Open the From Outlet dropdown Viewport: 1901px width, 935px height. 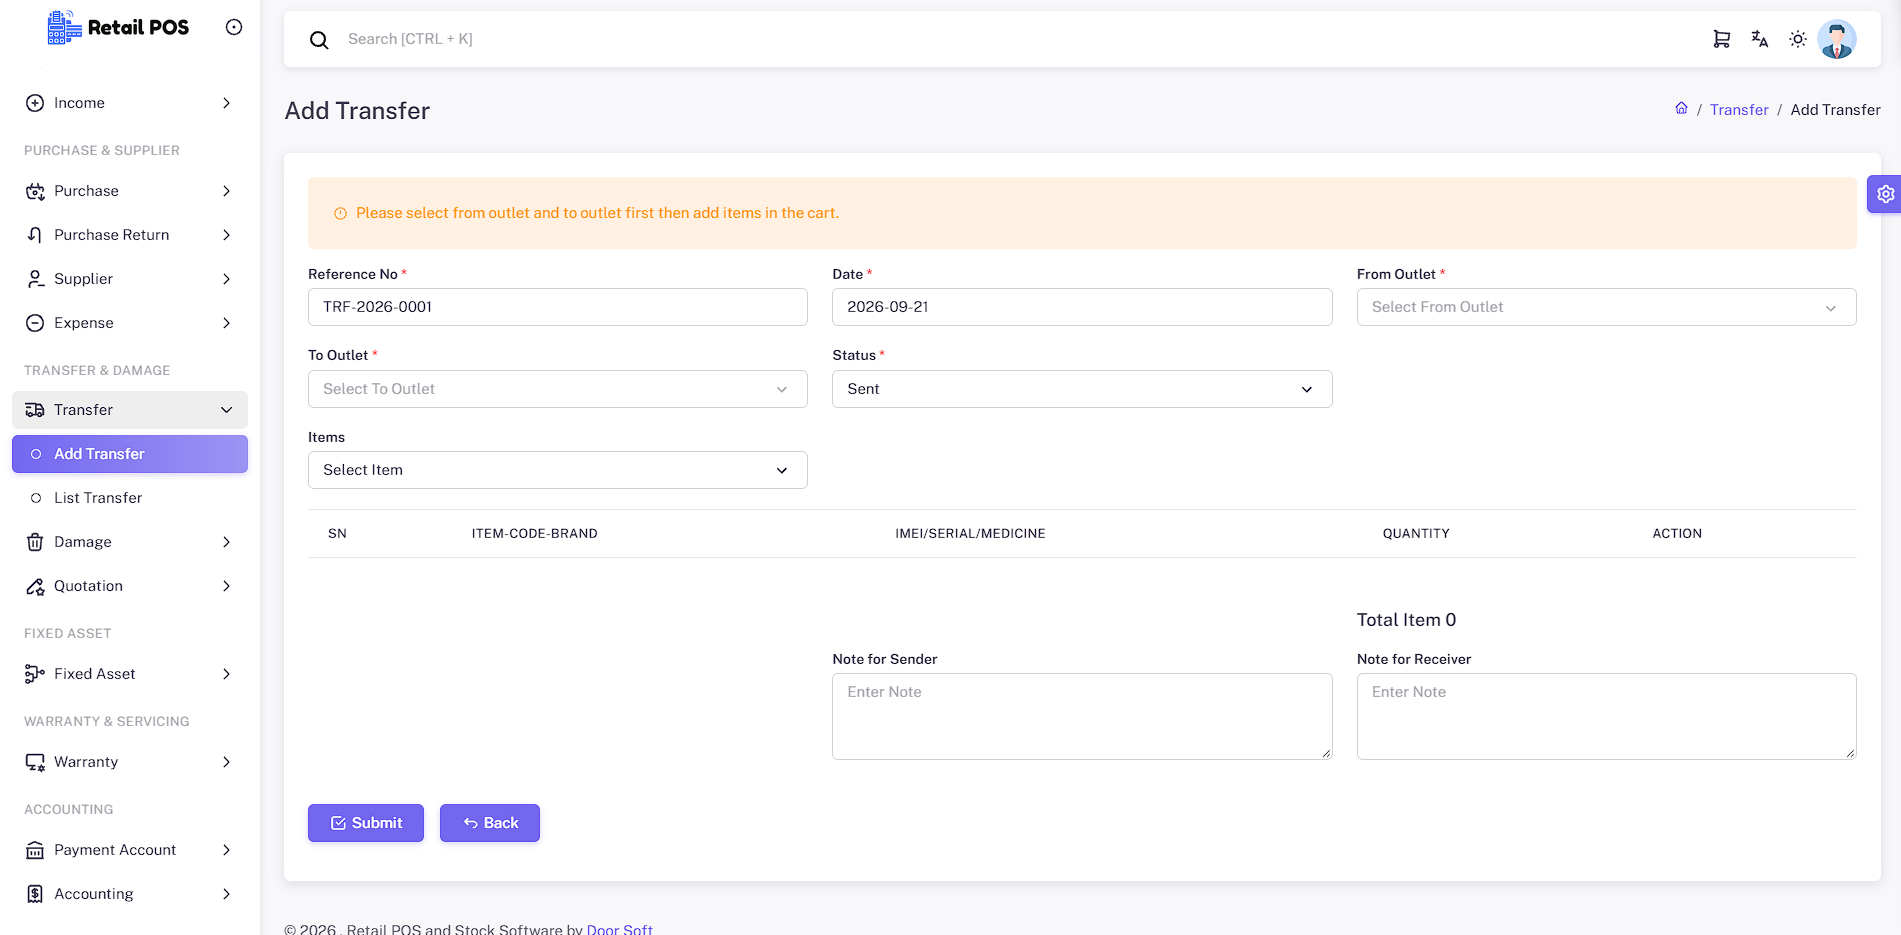1606,307
